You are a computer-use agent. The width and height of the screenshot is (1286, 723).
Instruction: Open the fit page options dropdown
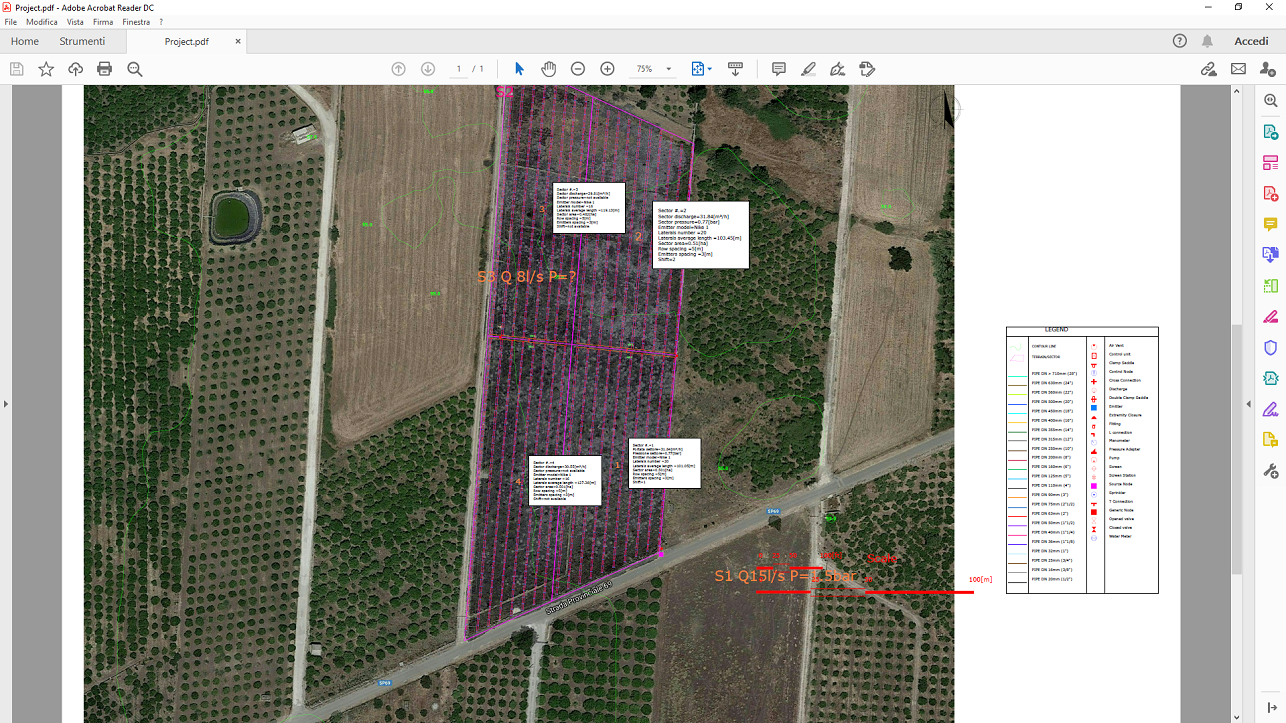point(703,69)
